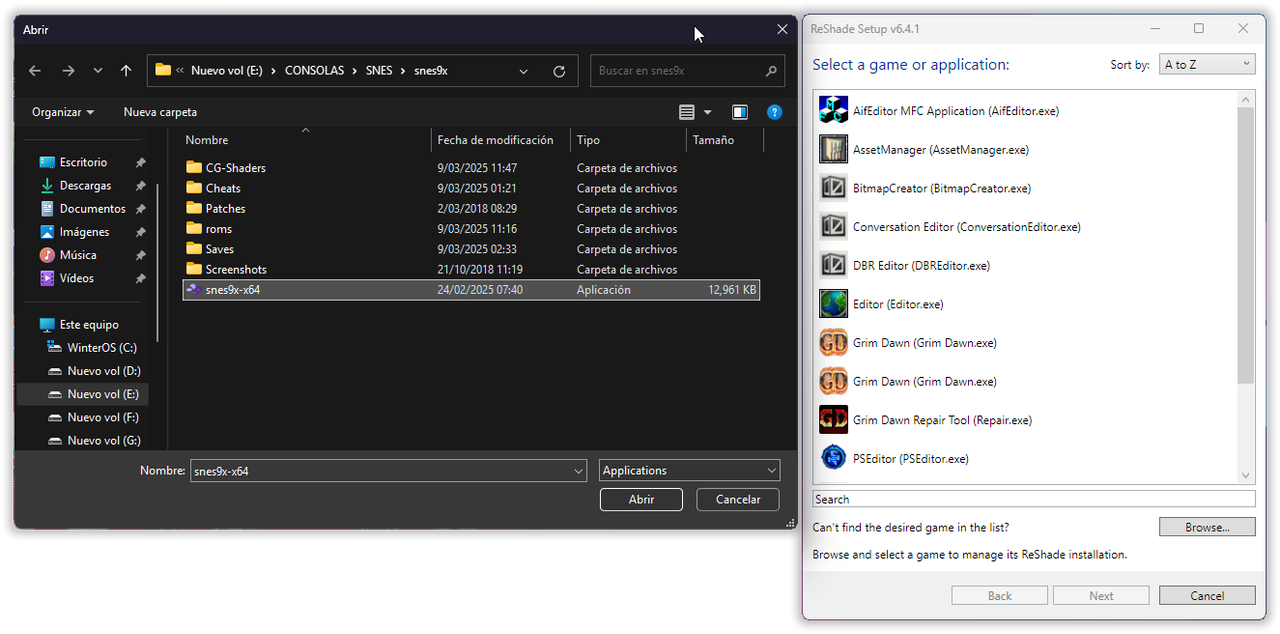
Task: Open the Applications file type dropdown
Action: (x=690, y=471)
